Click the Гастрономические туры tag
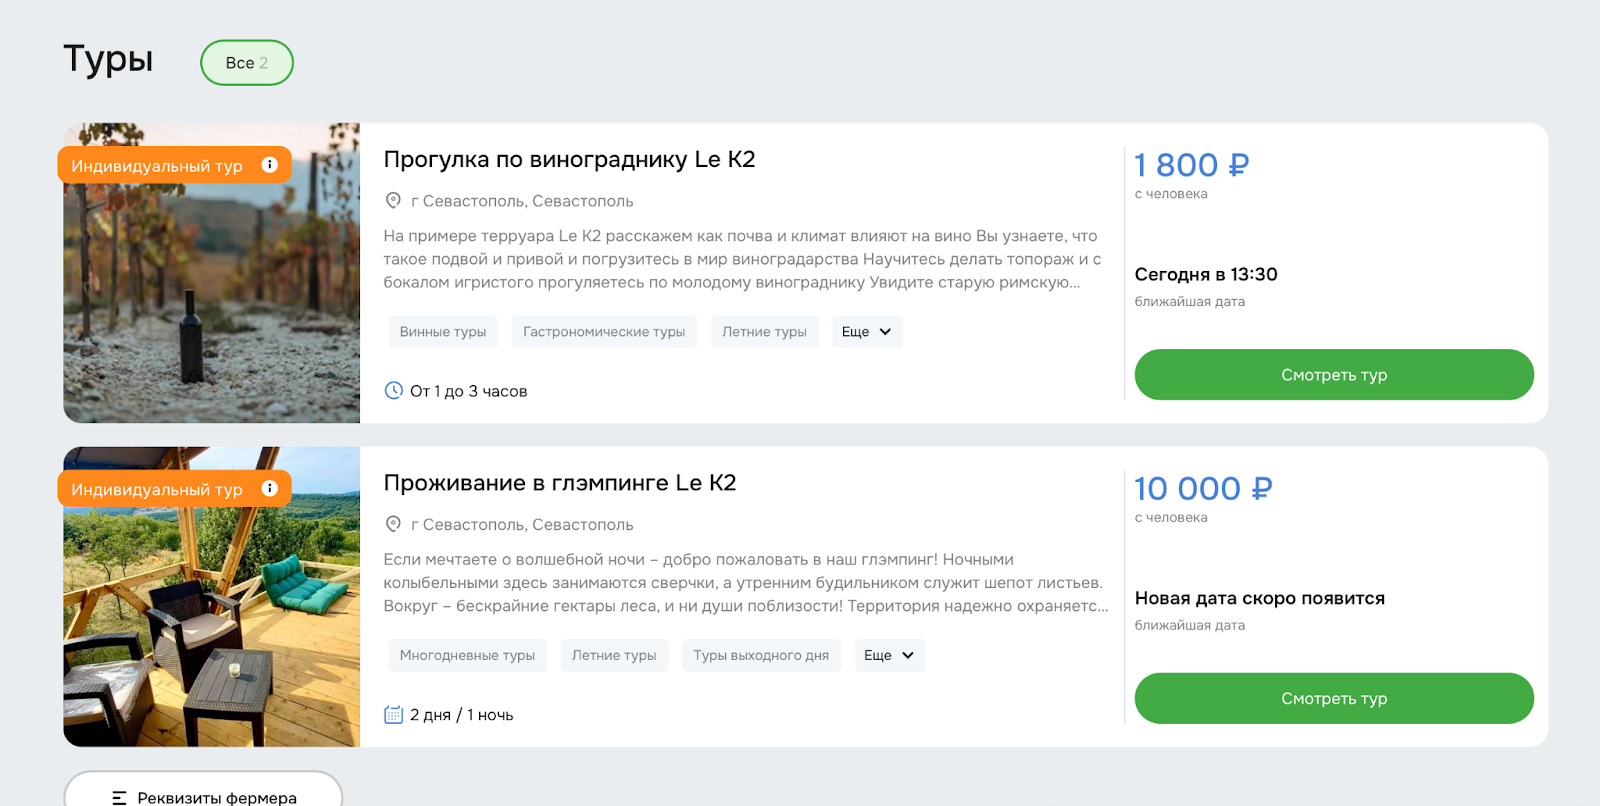The height and width of the screenshot is (806, 1600). coord(604,331)
